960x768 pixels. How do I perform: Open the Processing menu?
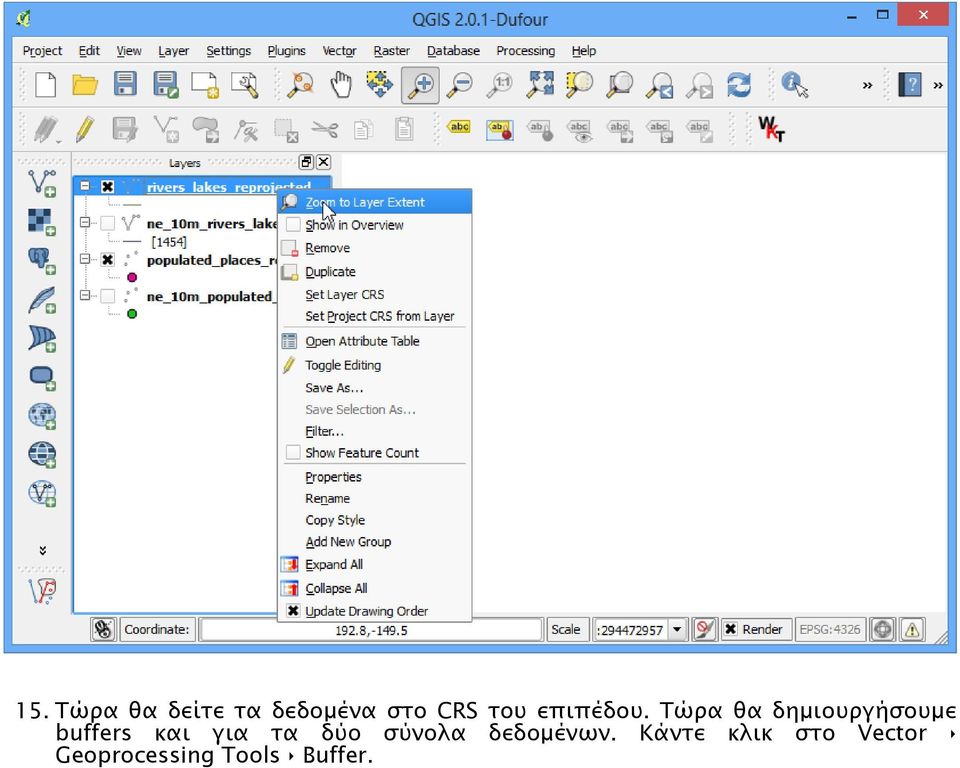(526, 51)
